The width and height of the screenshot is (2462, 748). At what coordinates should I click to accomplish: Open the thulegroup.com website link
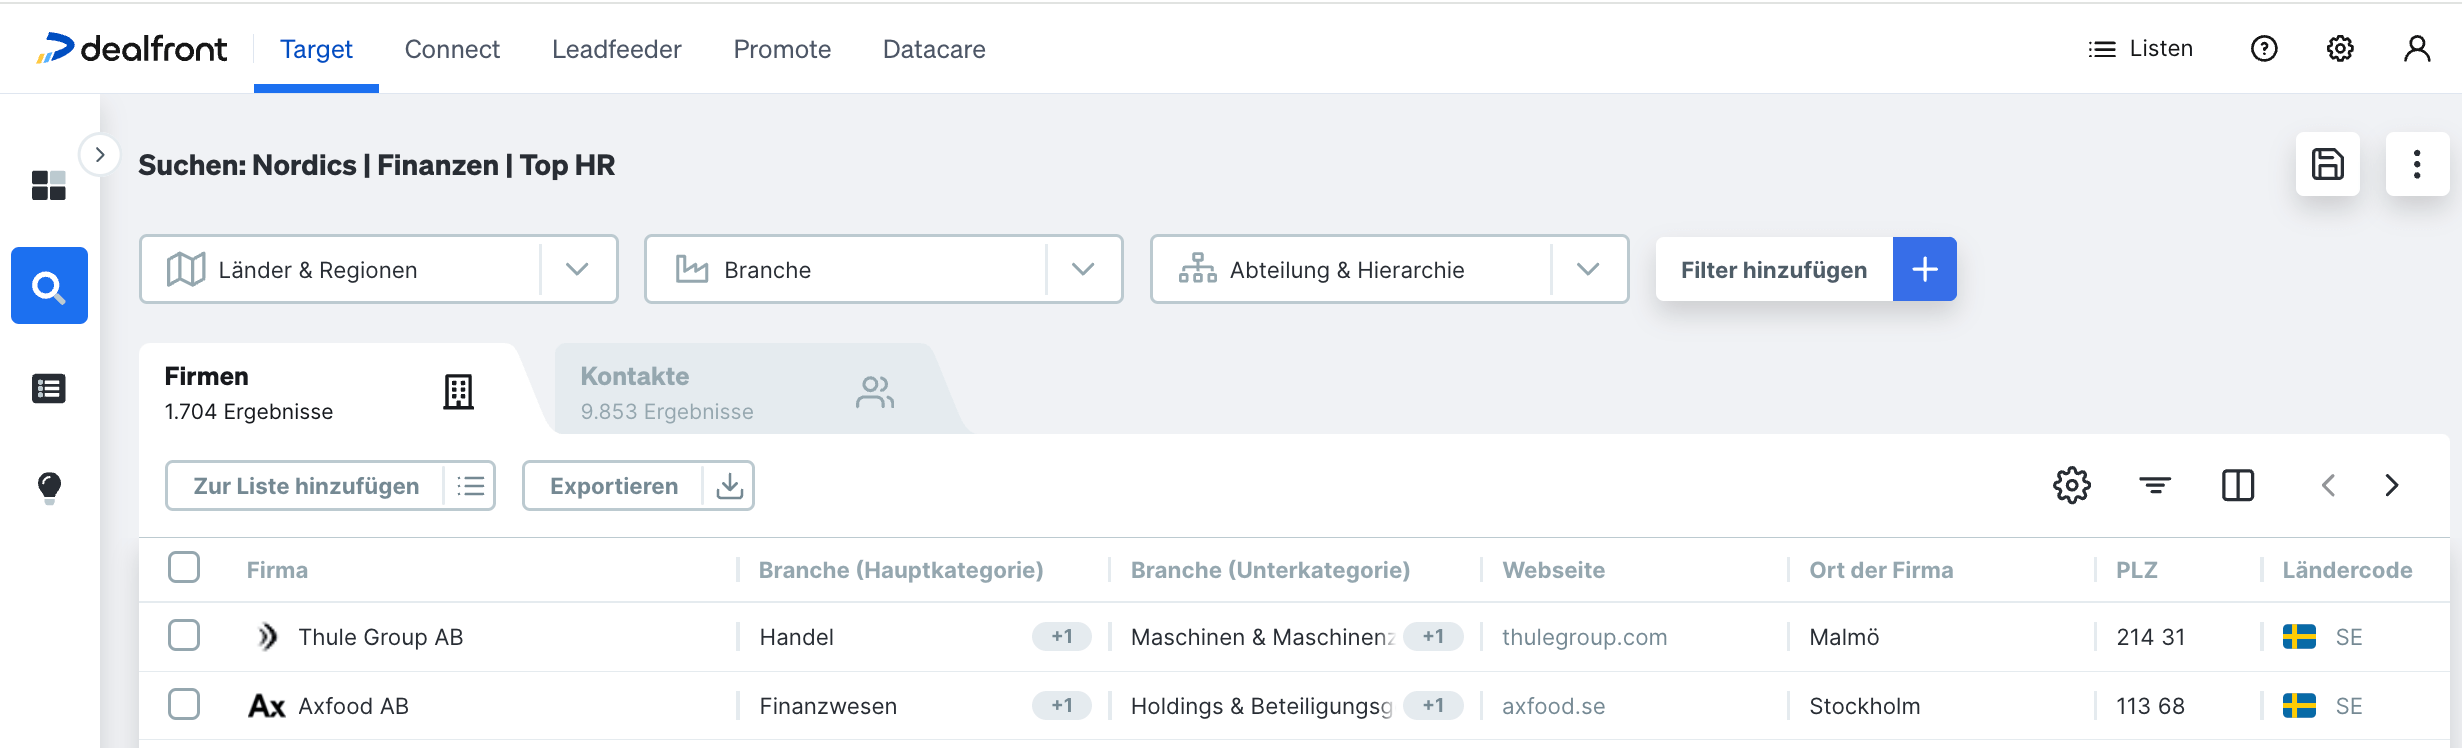pyautogui.click(x=1584, y=637)
